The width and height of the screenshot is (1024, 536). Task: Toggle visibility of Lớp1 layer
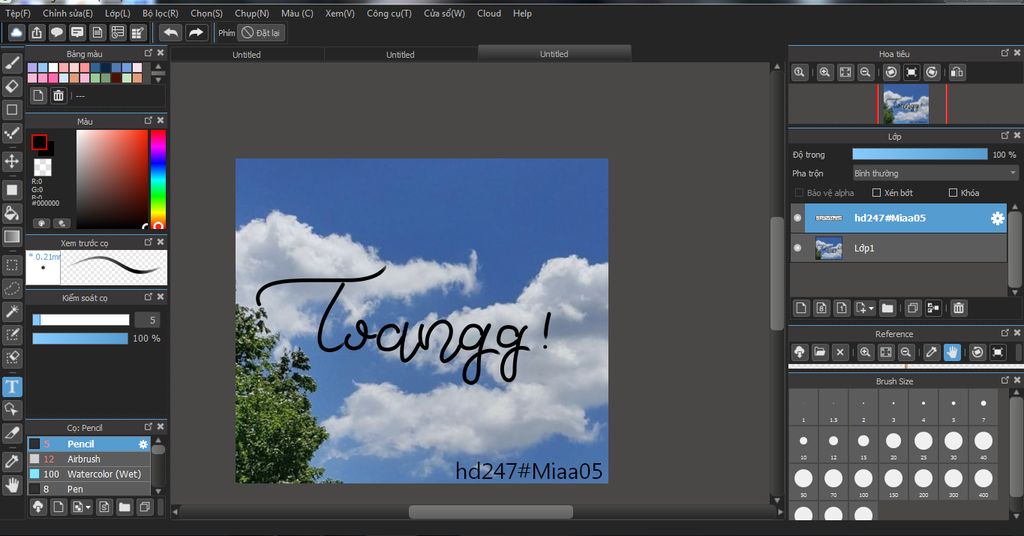(797, 248)
